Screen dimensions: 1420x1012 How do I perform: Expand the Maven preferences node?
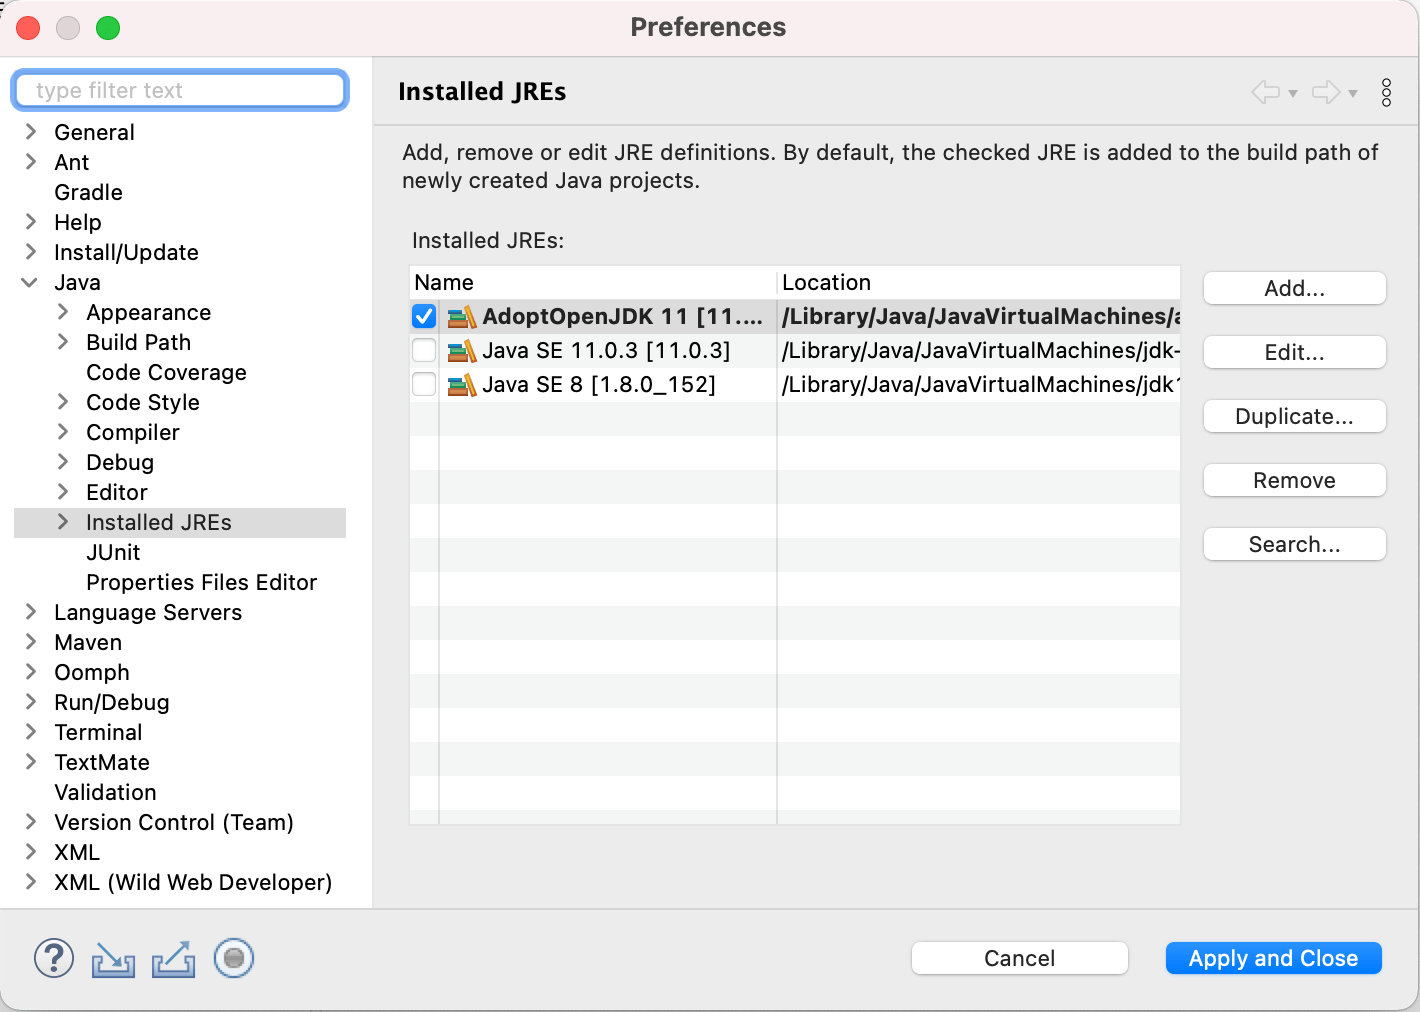pos(31,642)
